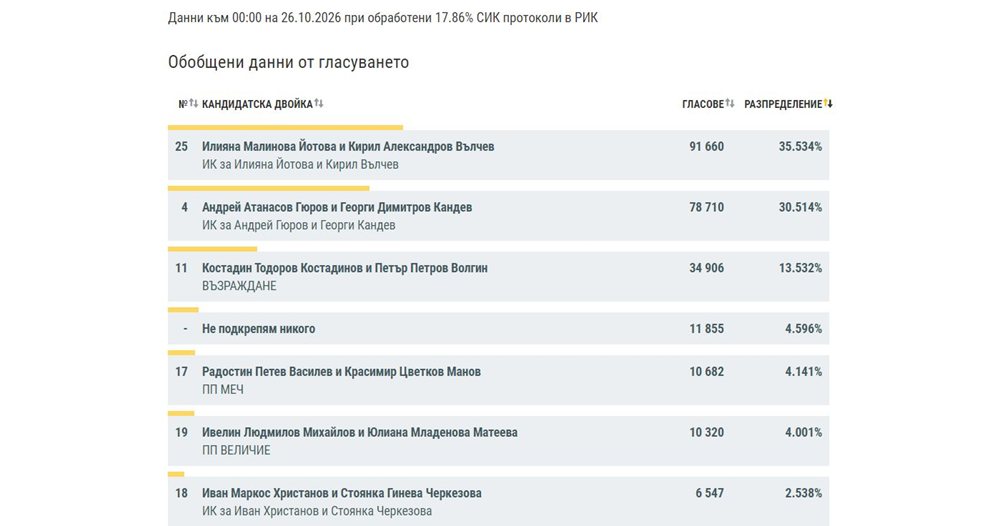Click the ГЛАСОВЕ column header
This screenshot has width=1000, height=526.
pyautogui.click(x=703, y=104)
